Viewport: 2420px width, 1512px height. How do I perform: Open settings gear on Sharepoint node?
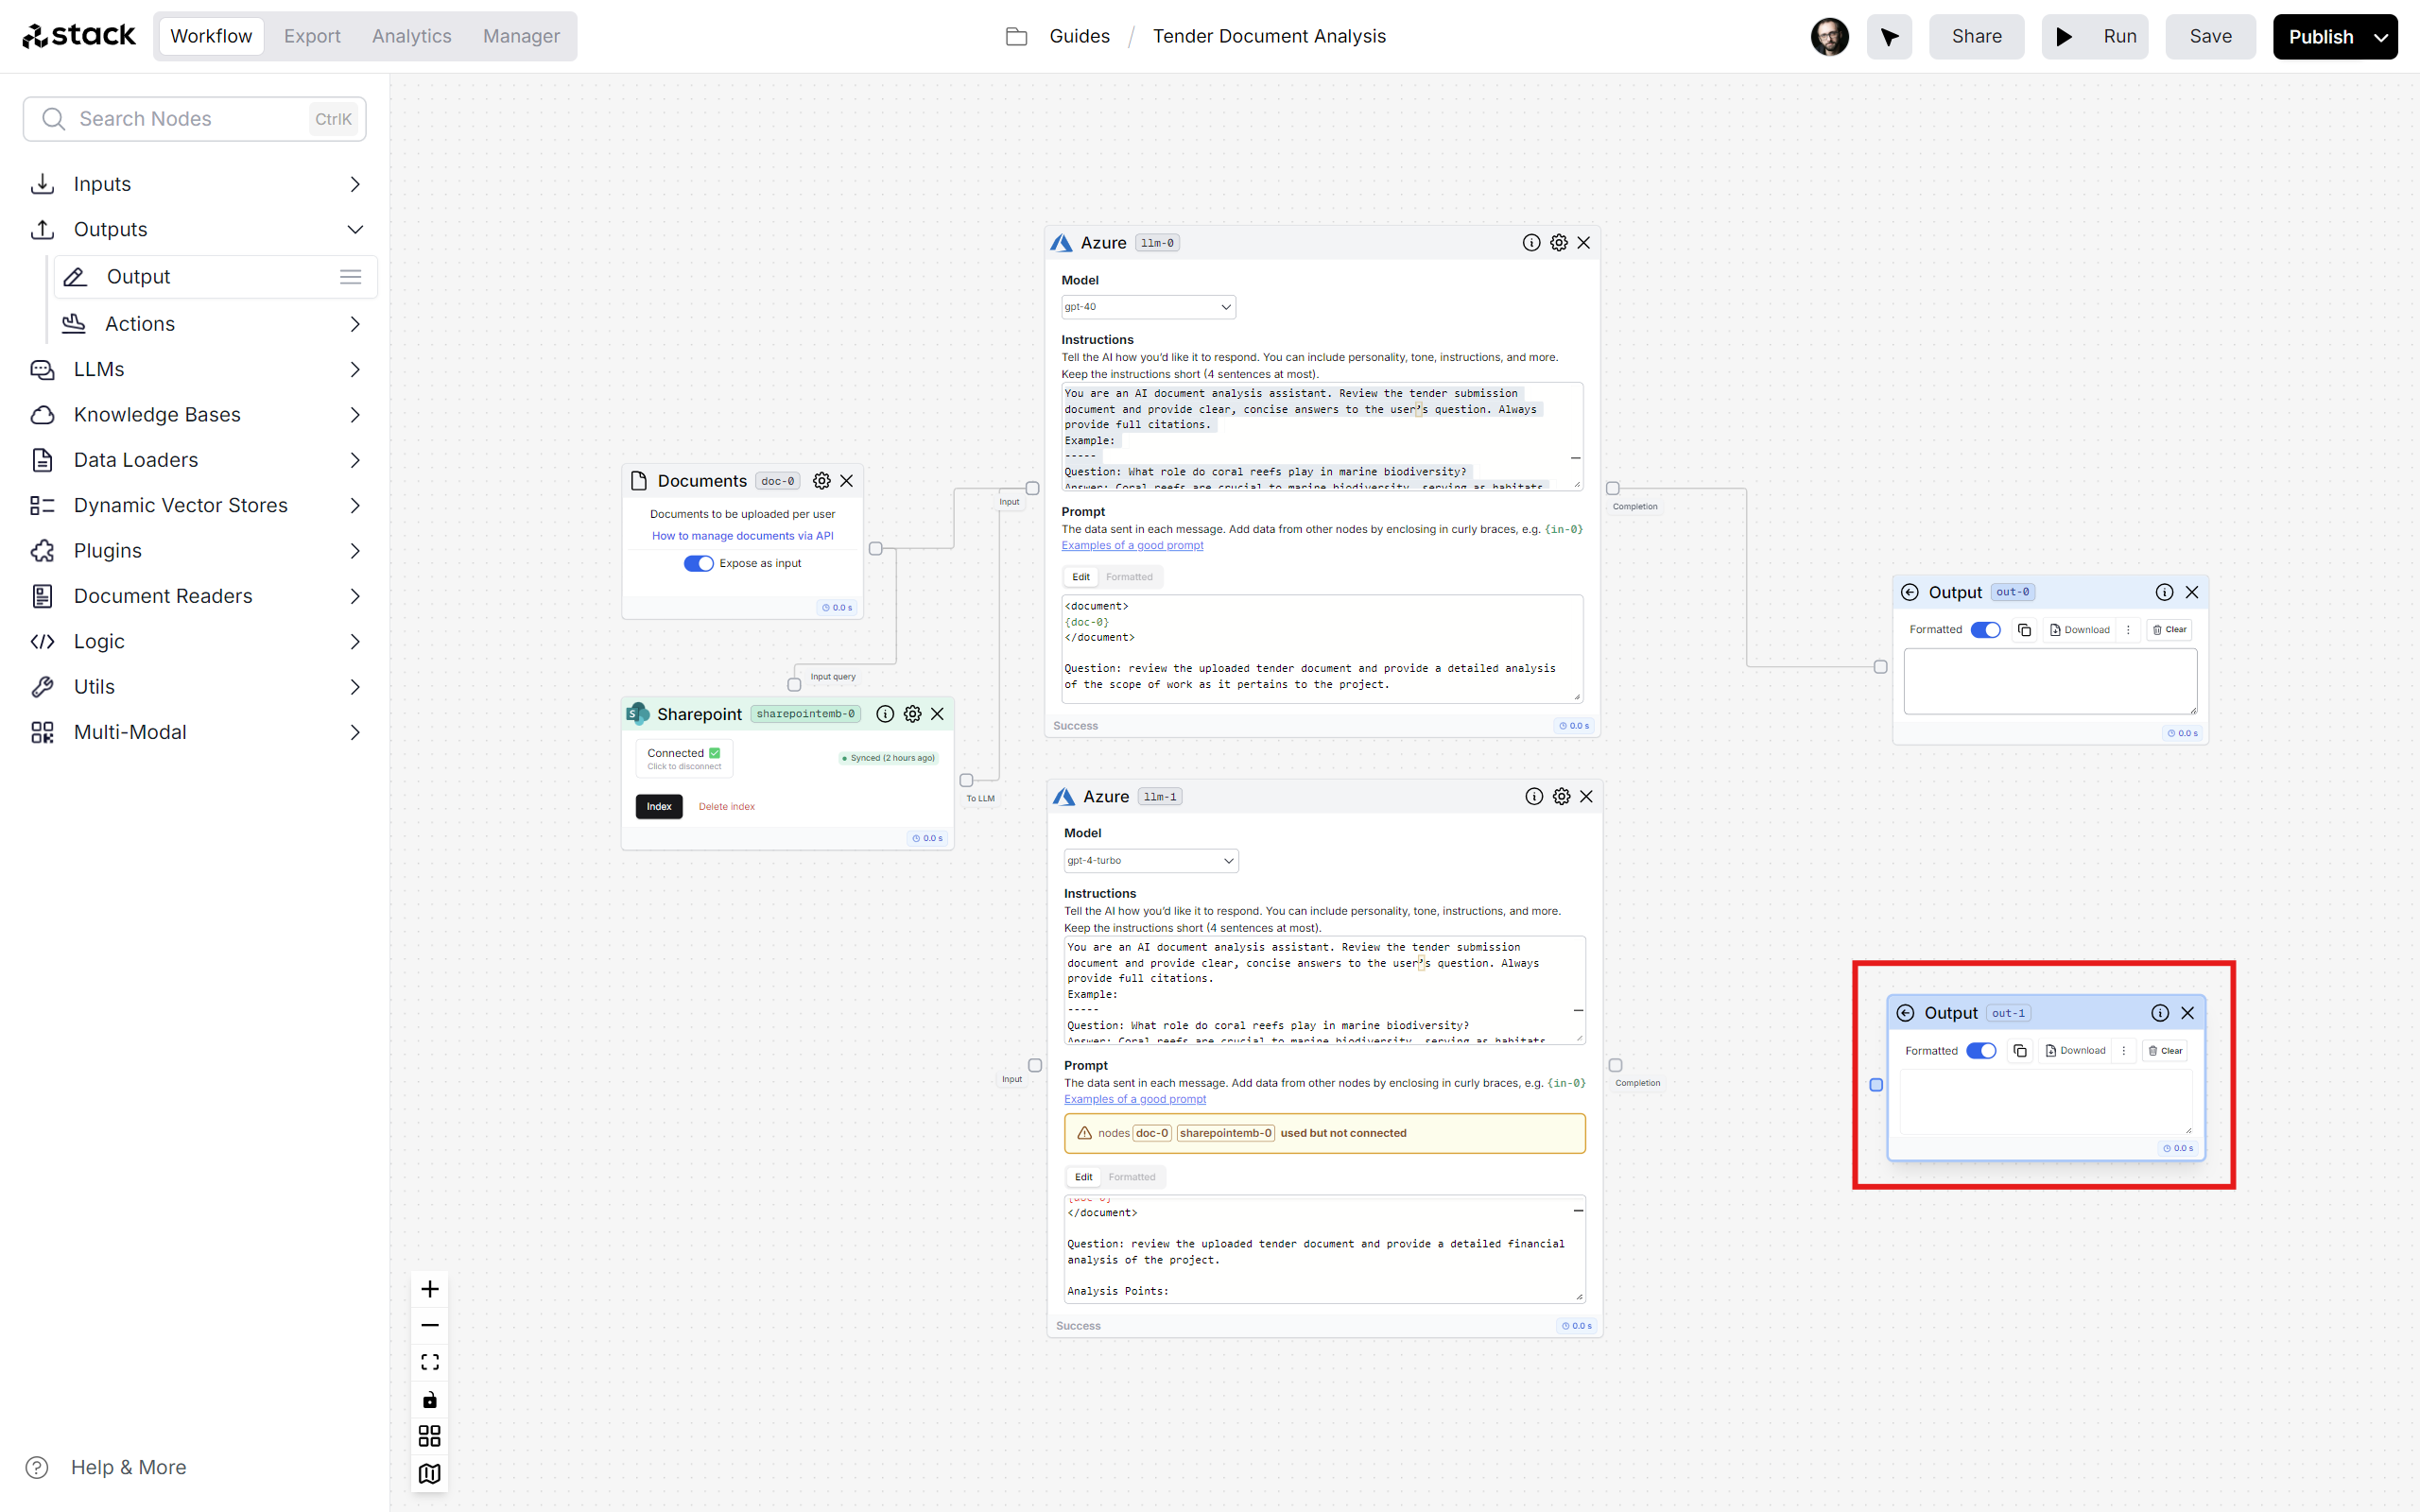click(x=912, y=714)
